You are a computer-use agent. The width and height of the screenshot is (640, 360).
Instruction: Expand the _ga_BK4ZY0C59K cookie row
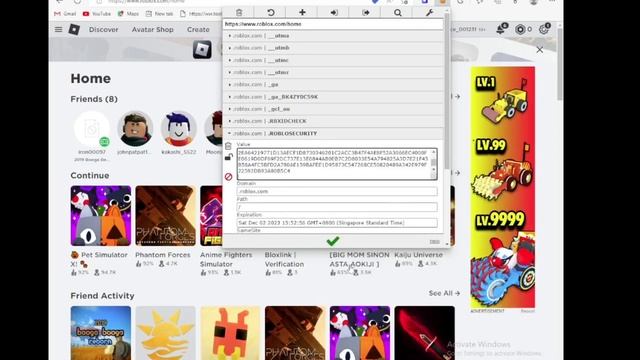click(333, 97)
